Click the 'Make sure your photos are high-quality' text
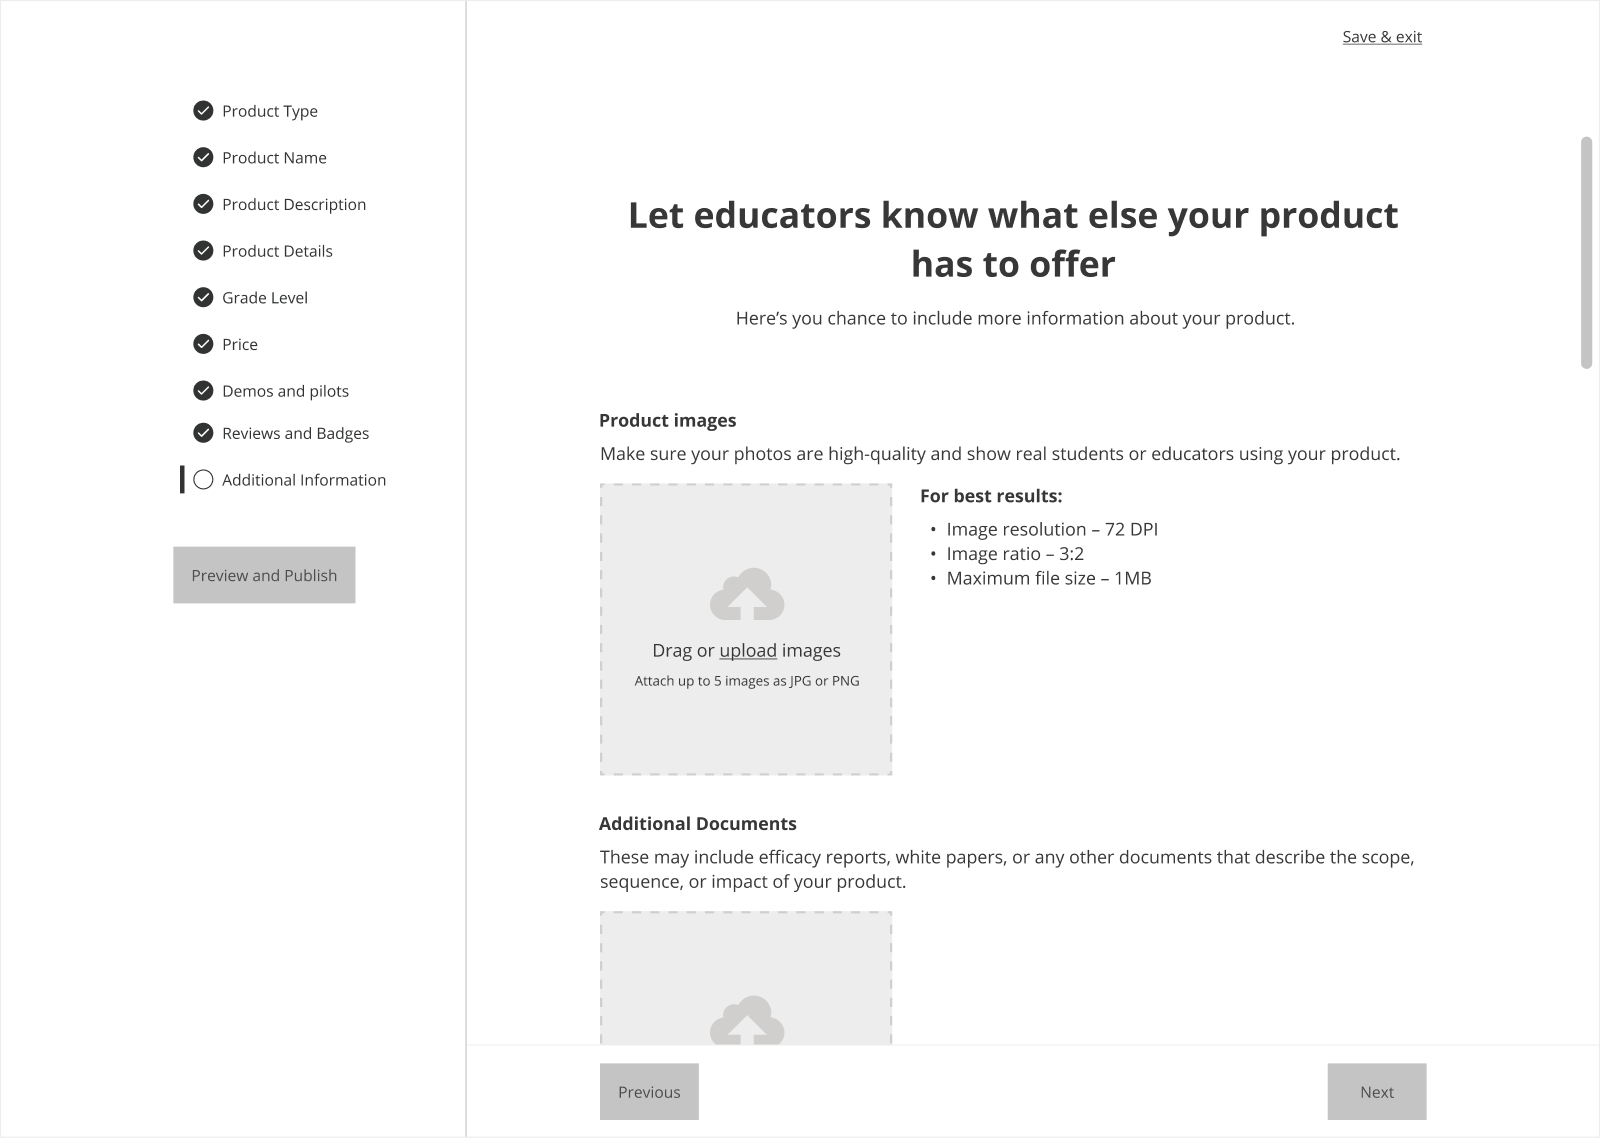Image resolution: width=1600 pixels, height=1138 pixels. click(1000, 454)
